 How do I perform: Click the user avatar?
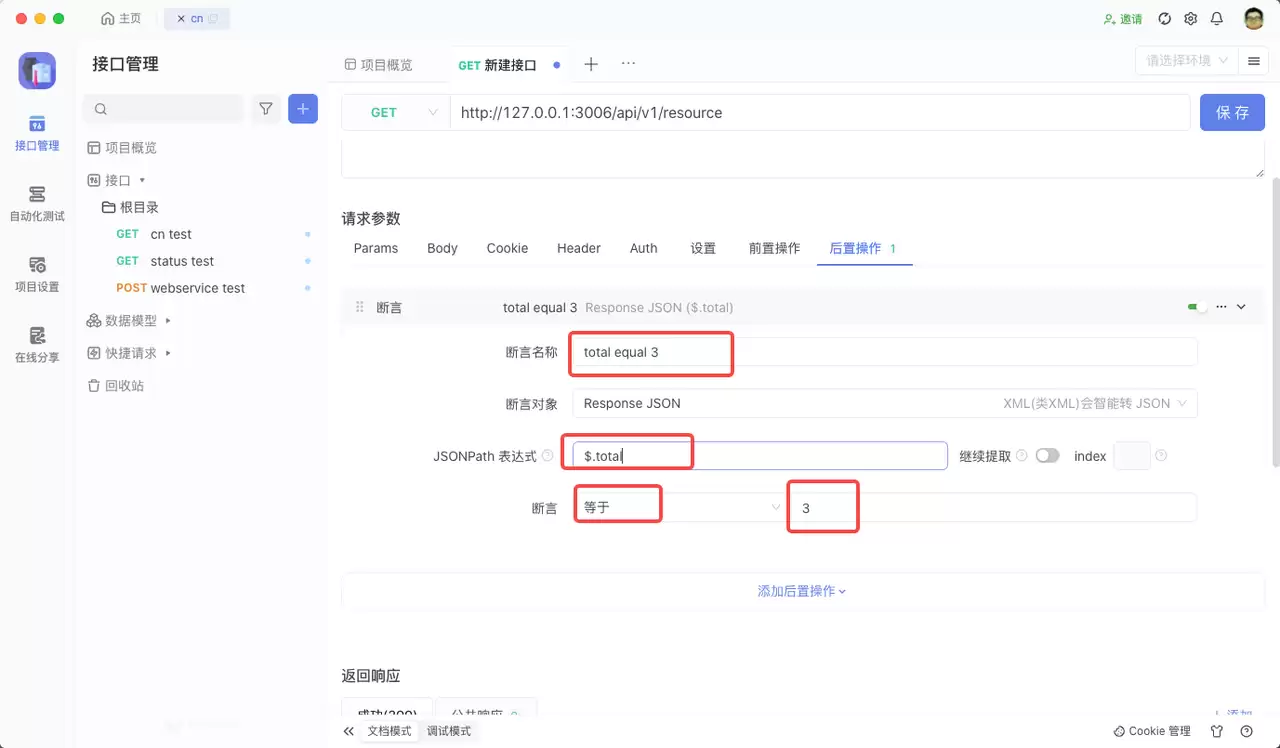click(1254, 19)
